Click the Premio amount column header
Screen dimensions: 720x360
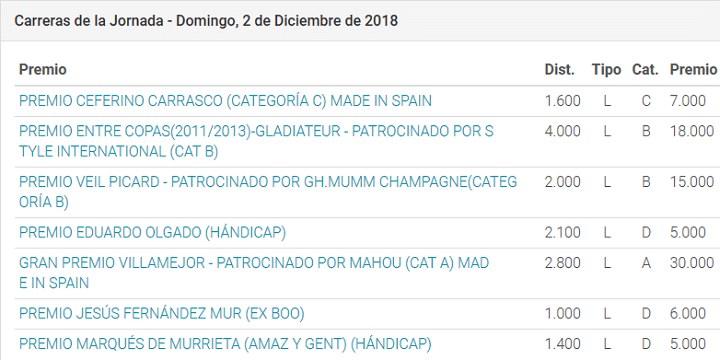click(693, 69)
